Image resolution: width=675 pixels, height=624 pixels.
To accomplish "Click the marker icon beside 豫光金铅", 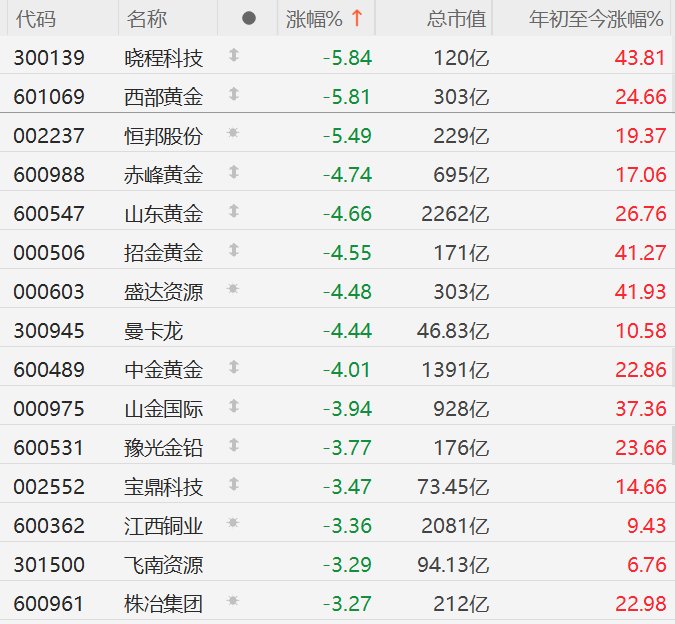I will 234,445.
